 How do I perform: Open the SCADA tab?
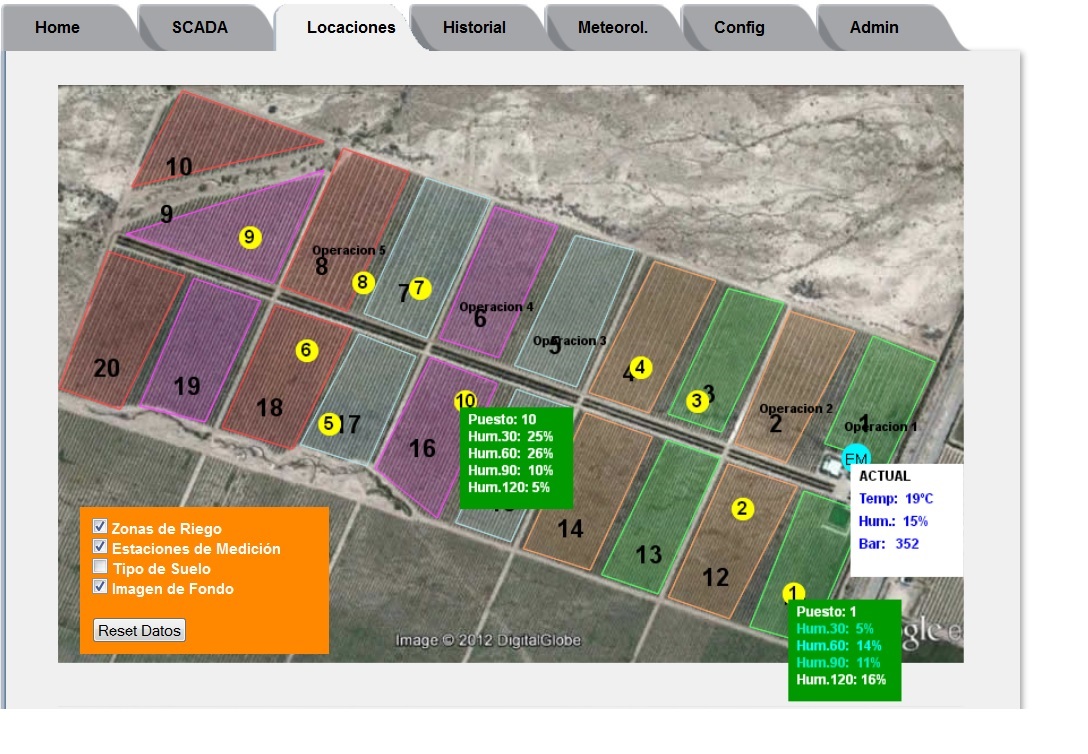tap(200, 28)
